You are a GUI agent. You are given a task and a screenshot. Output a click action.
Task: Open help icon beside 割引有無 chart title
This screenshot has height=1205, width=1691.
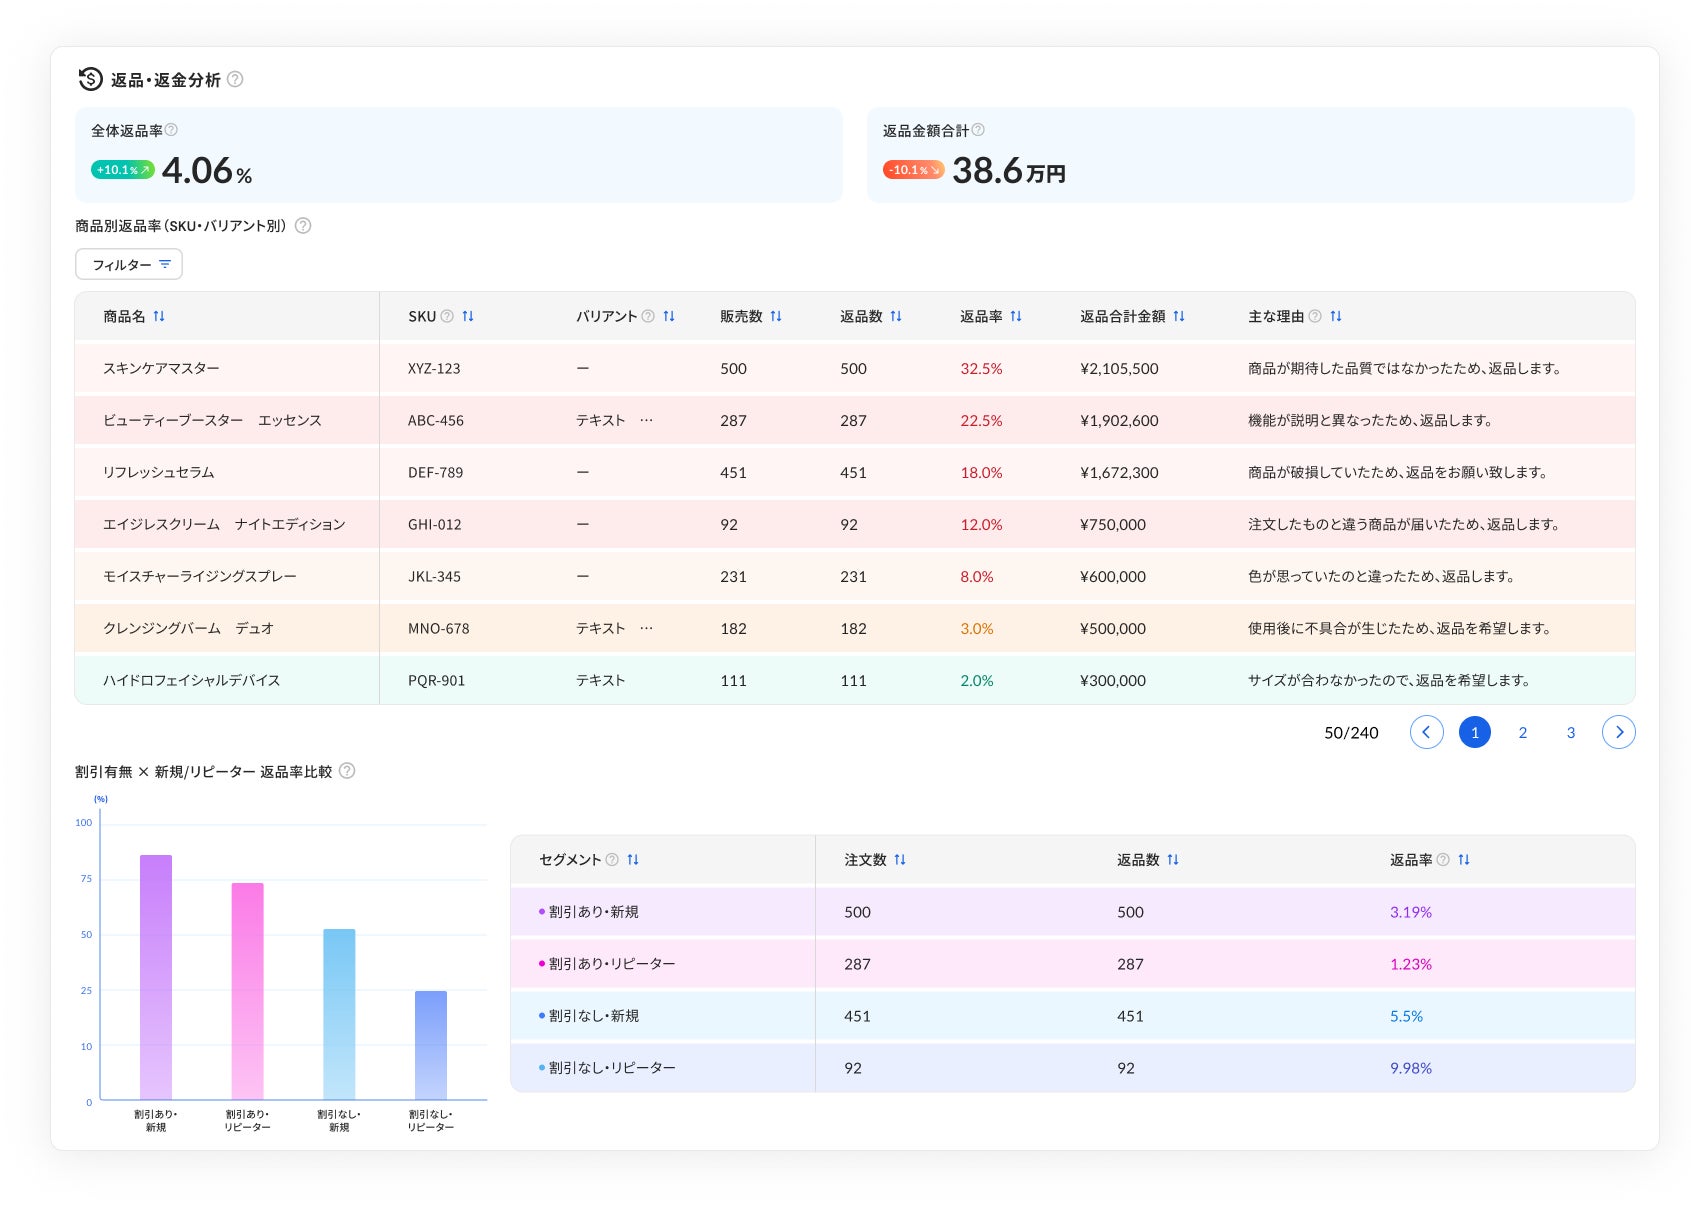click(347, 771)
